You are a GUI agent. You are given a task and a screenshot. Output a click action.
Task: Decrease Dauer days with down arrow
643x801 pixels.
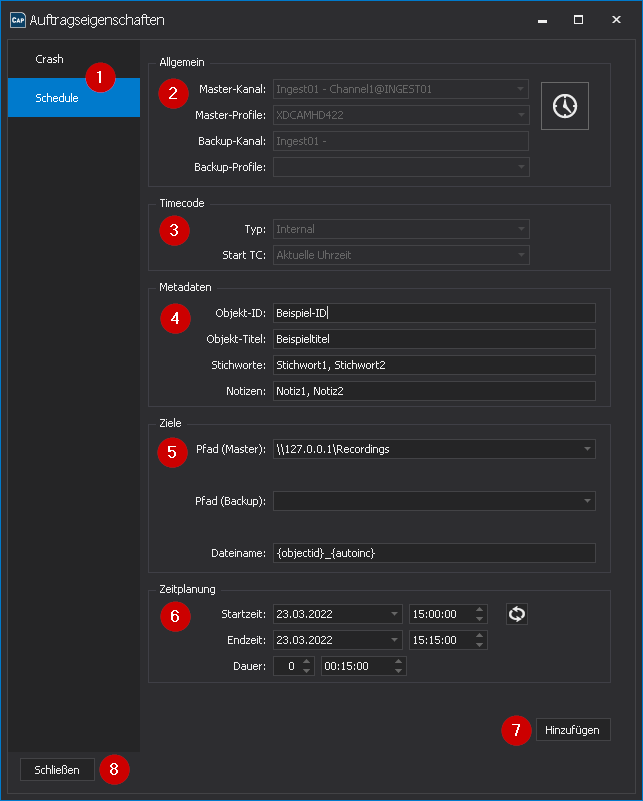coord(306,671)
